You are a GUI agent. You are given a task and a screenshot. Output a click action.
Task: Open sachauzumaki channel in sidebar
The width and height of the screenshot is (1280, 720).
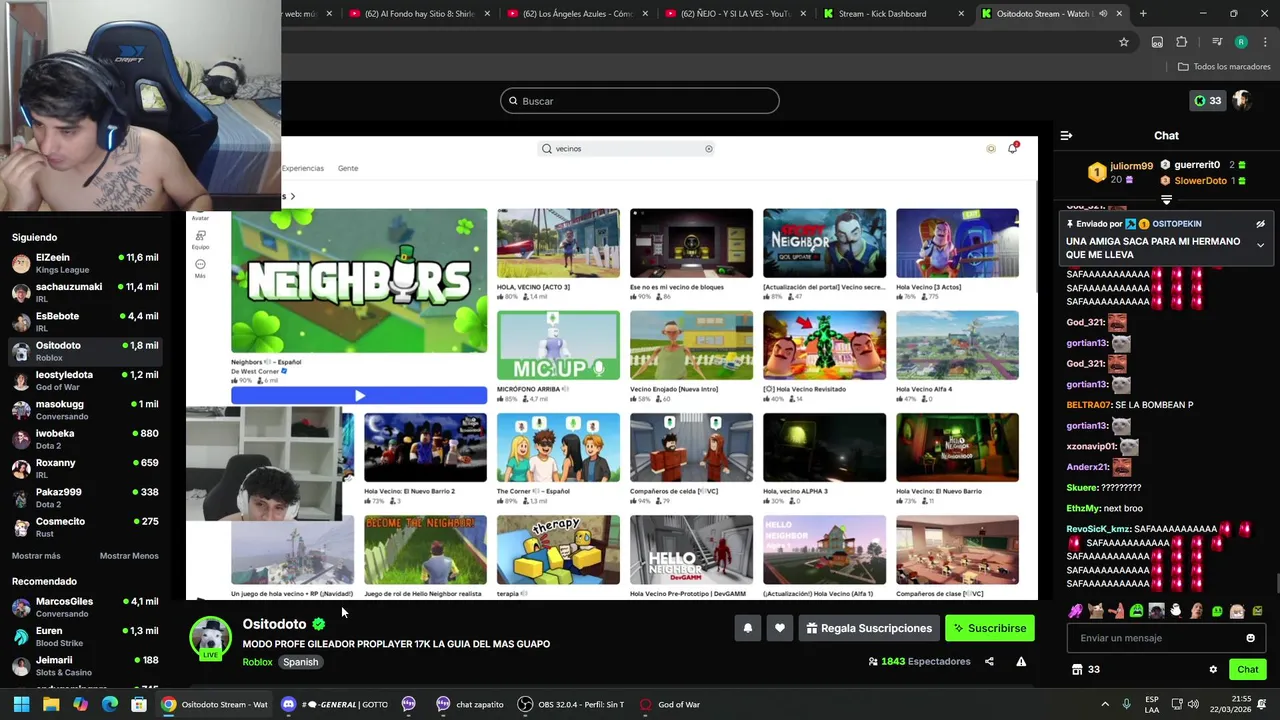coord(85,292)
